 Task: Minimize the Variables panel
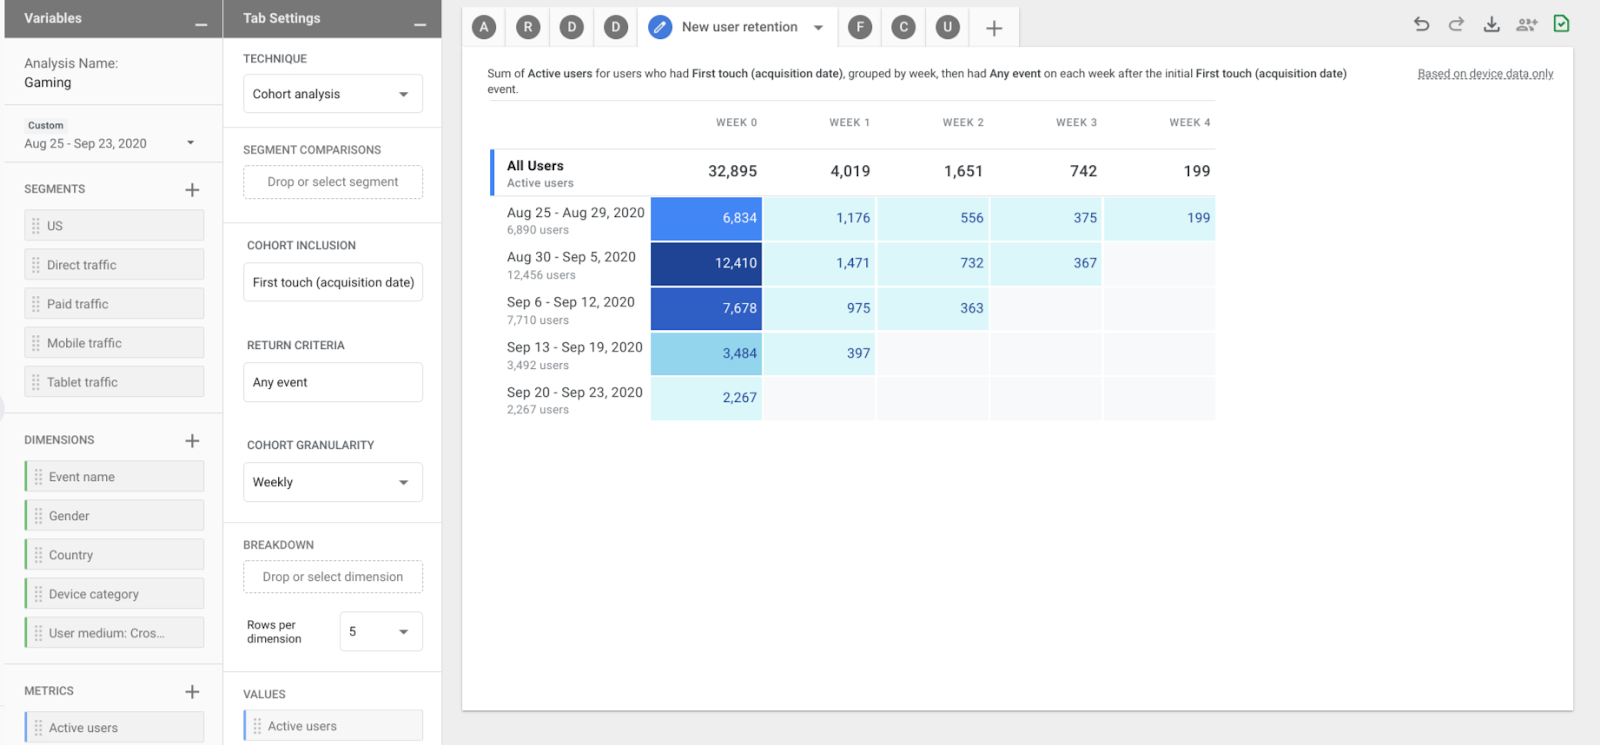pos(201,22)
